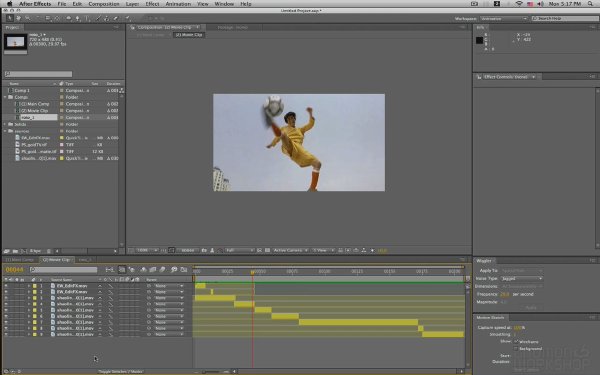Viewport: 600px width, 375px height.
Task: Open the Window menu
Action: [224, 4]
